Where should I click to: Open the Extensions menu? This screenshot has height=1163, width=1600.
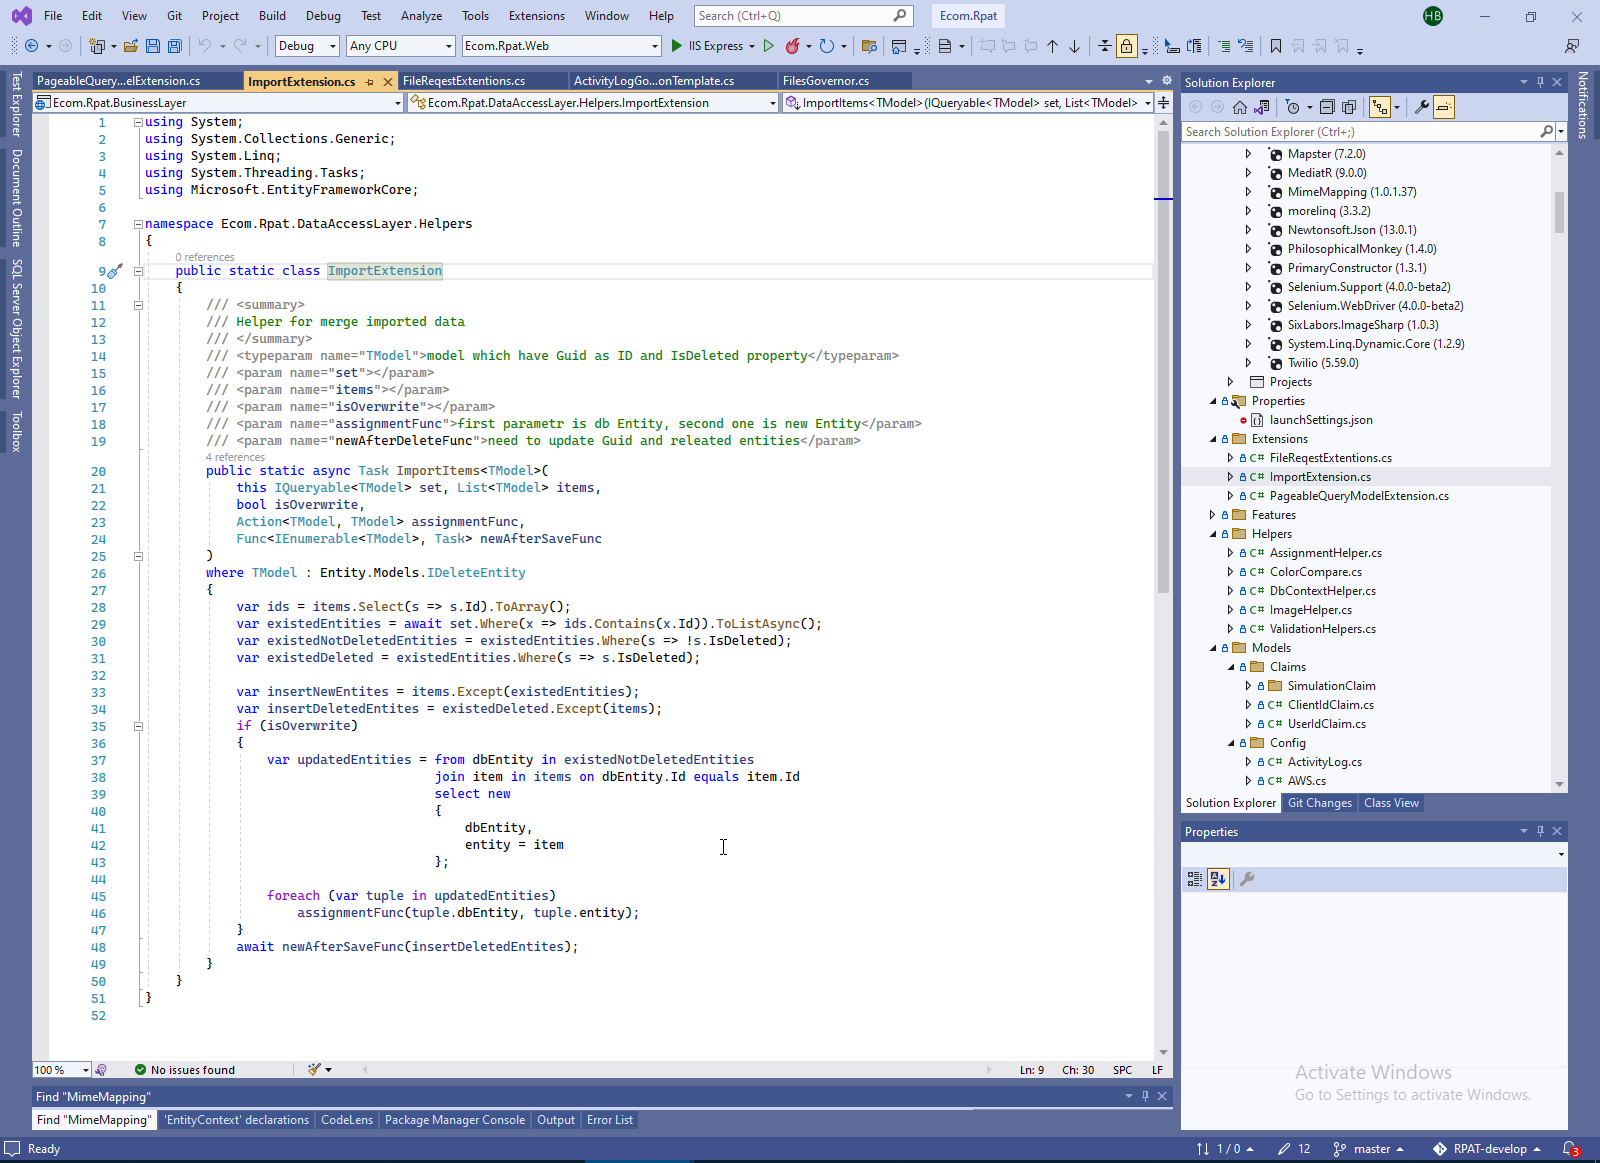click(x=536, y=16)
